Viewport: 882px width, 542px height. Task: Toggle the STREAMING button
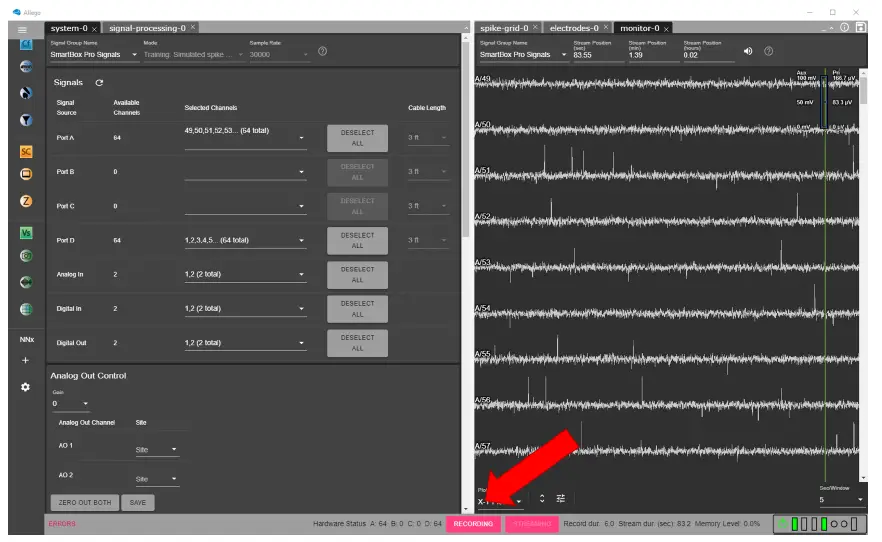click(532, 524)
